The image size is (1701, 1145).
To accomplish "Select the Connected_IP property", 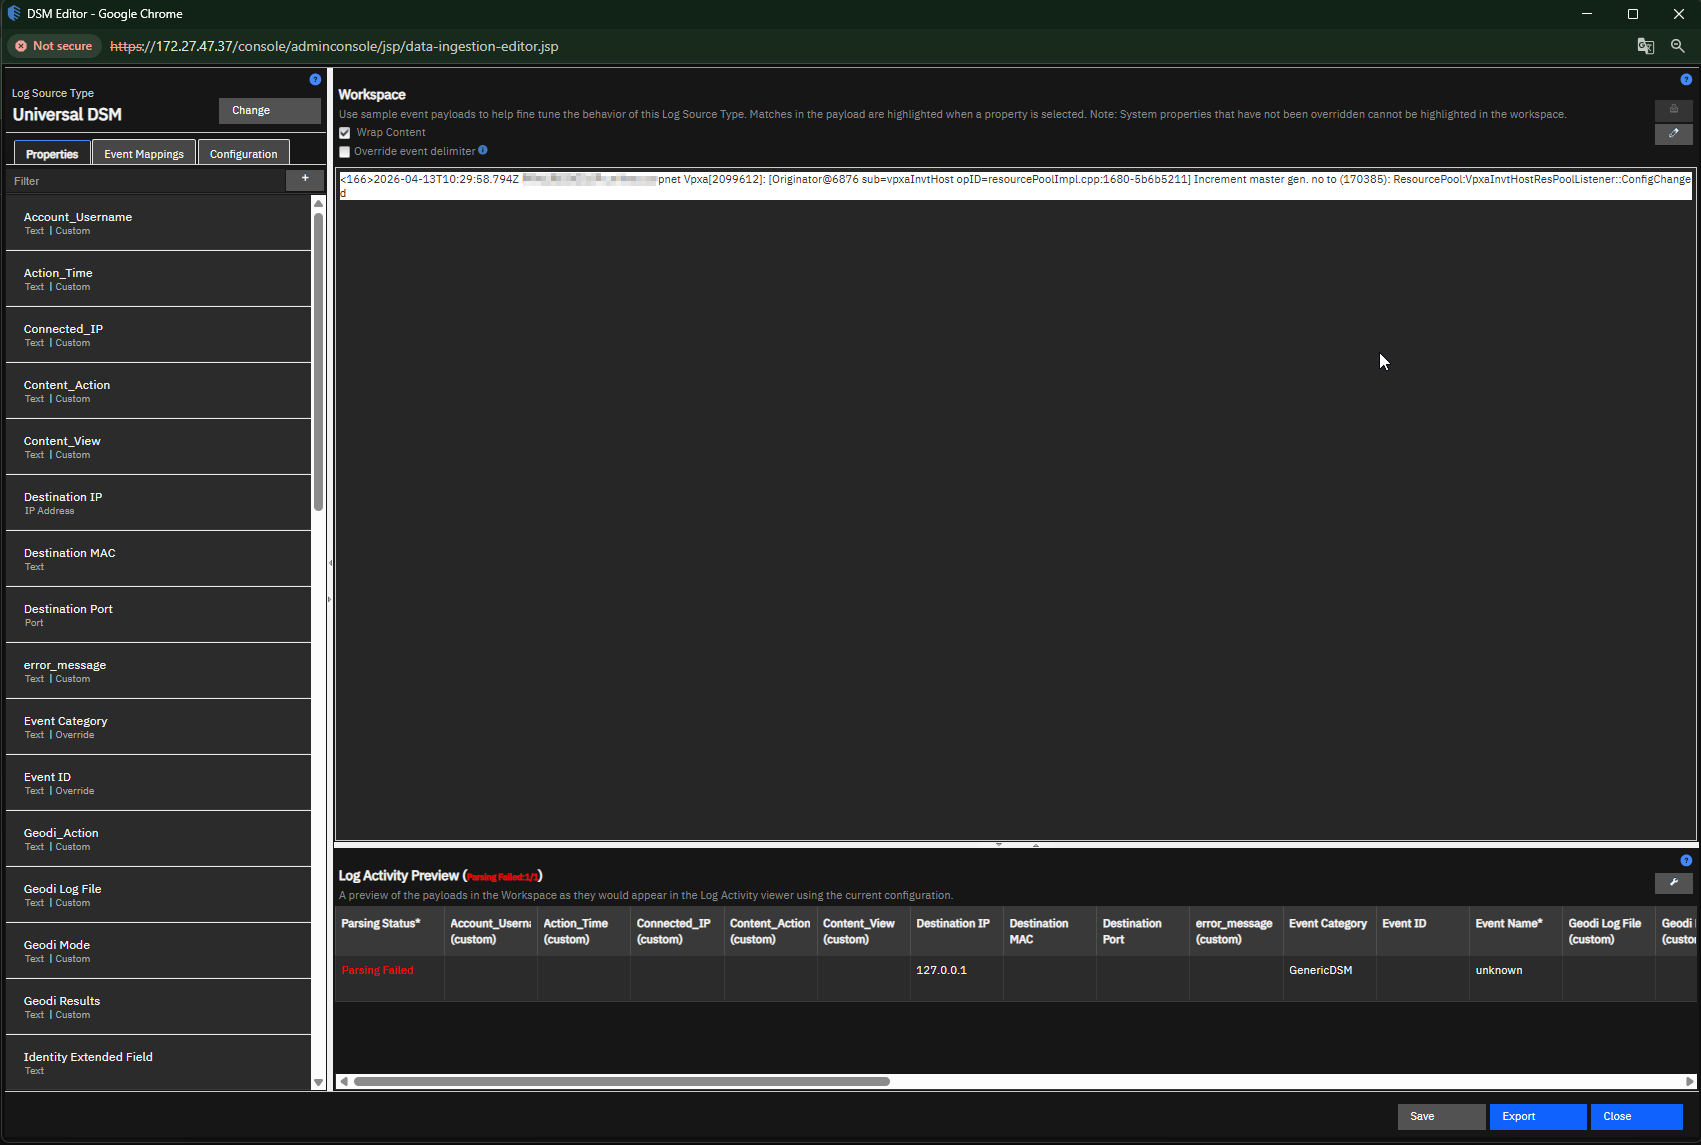I will coord(159,335).
